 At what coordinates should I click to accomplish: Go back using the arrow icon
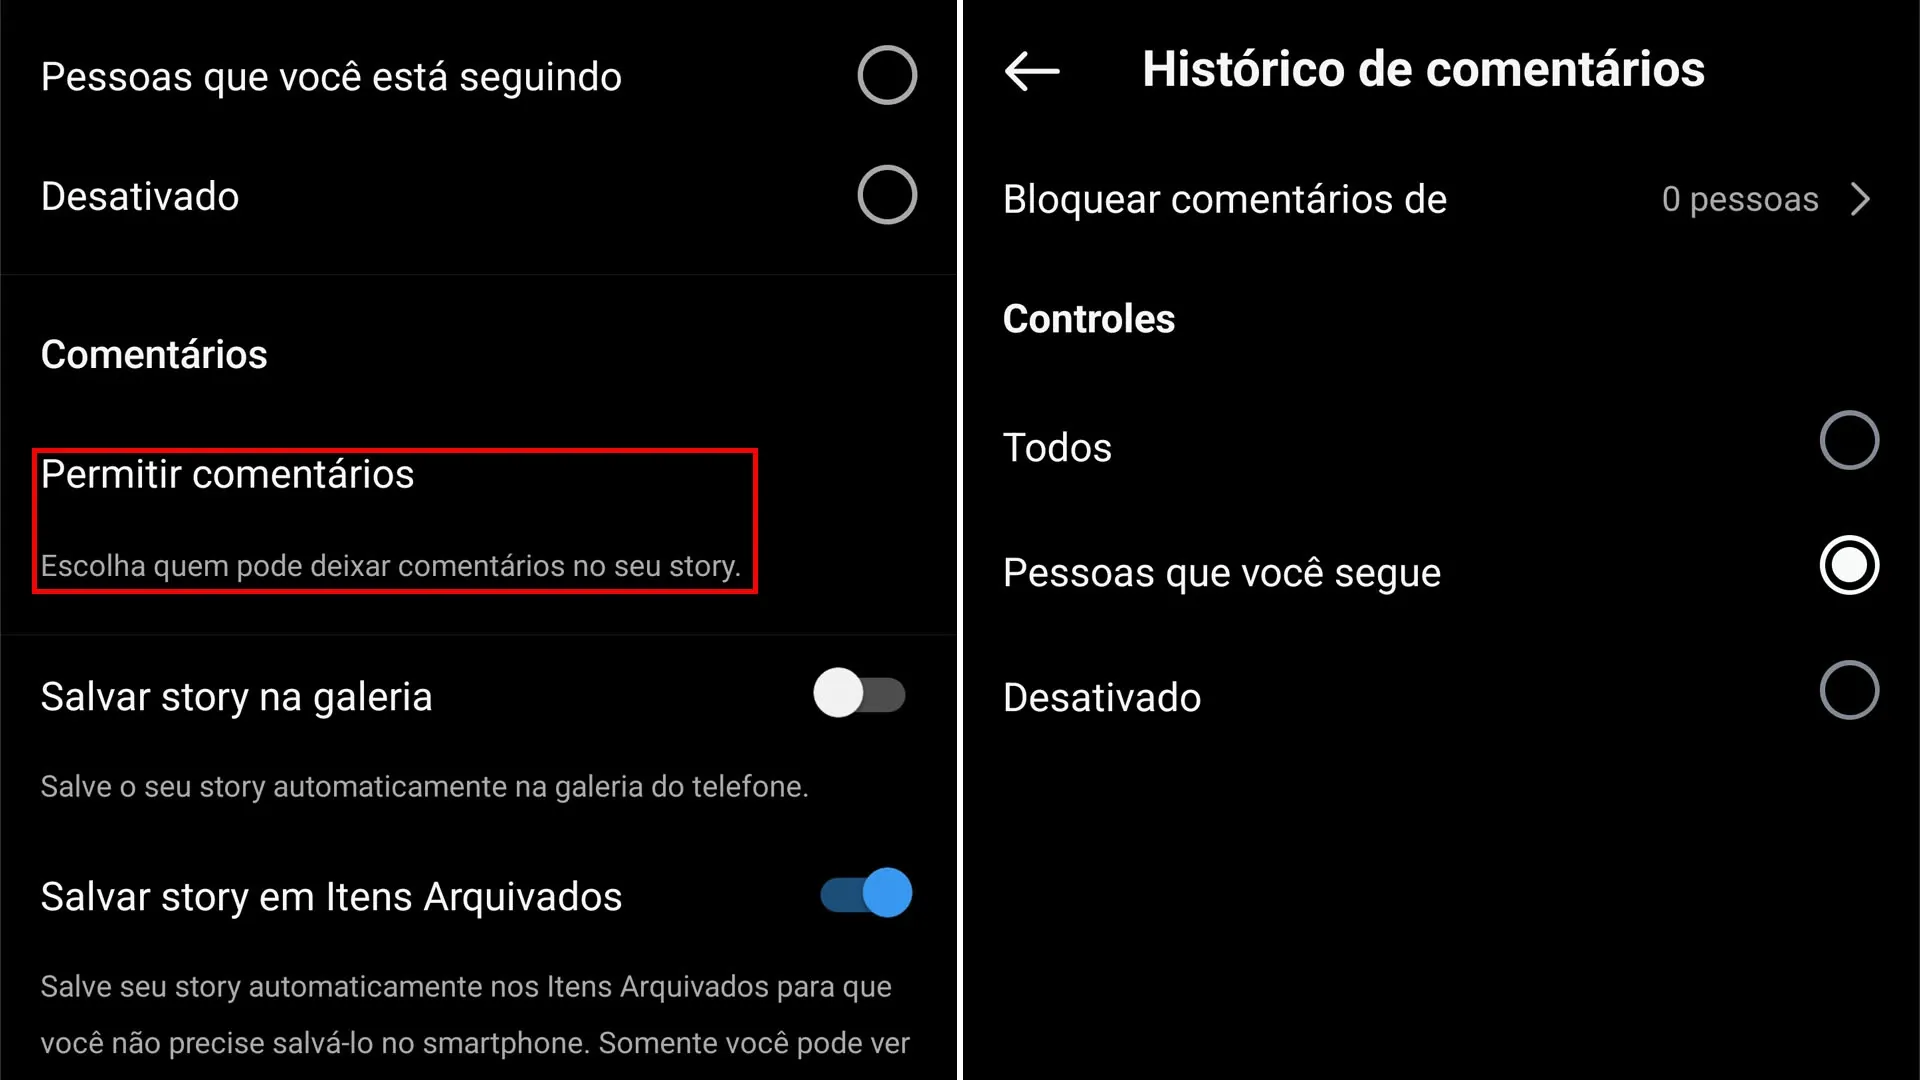[x=1032, y=71]
